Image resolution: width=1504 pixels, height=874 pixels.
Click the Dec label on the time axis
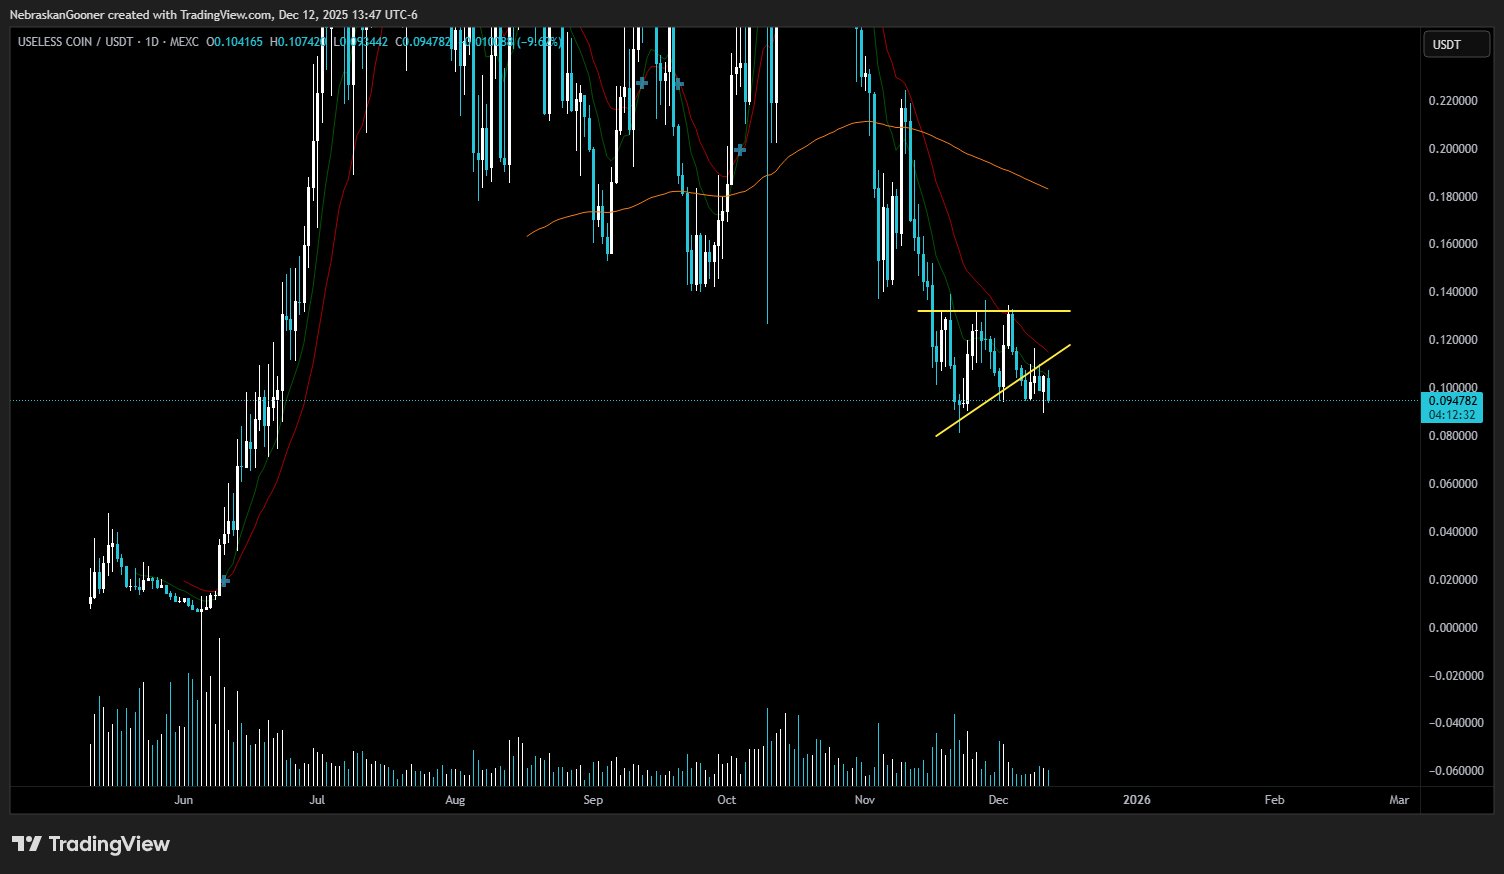998,800
